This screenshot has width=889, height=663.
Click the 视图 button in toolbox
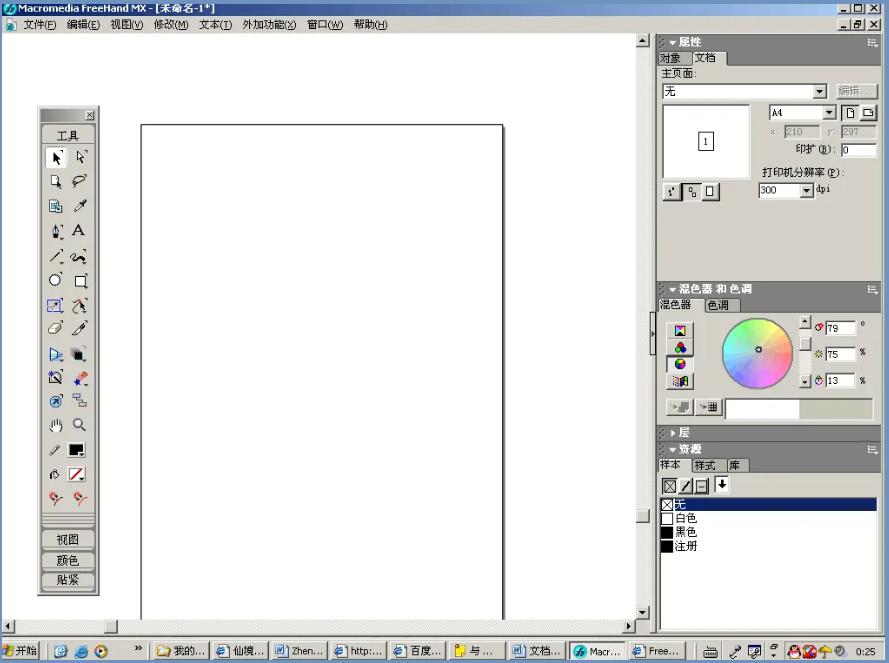67,540
